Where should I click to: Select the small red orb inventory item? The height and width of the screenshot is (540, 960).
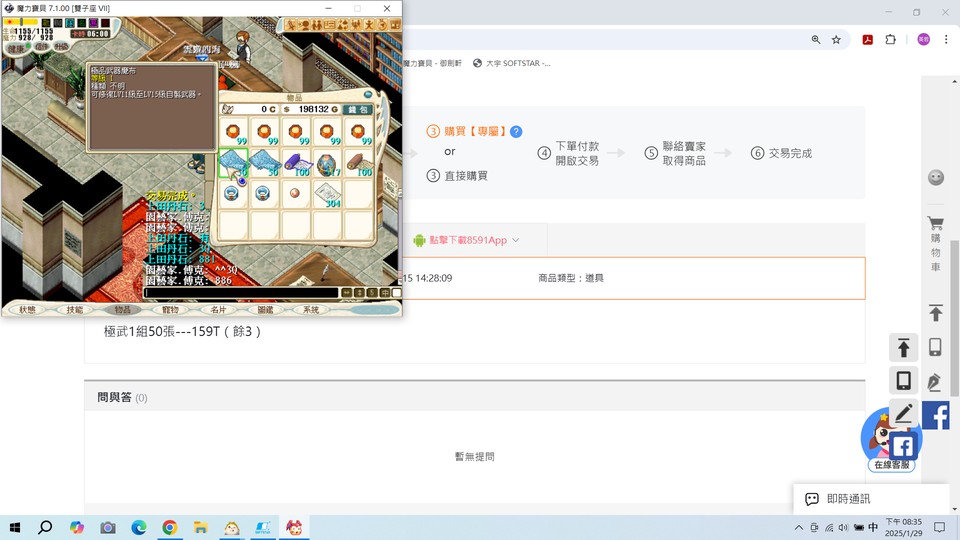click(x=295, y=193)
